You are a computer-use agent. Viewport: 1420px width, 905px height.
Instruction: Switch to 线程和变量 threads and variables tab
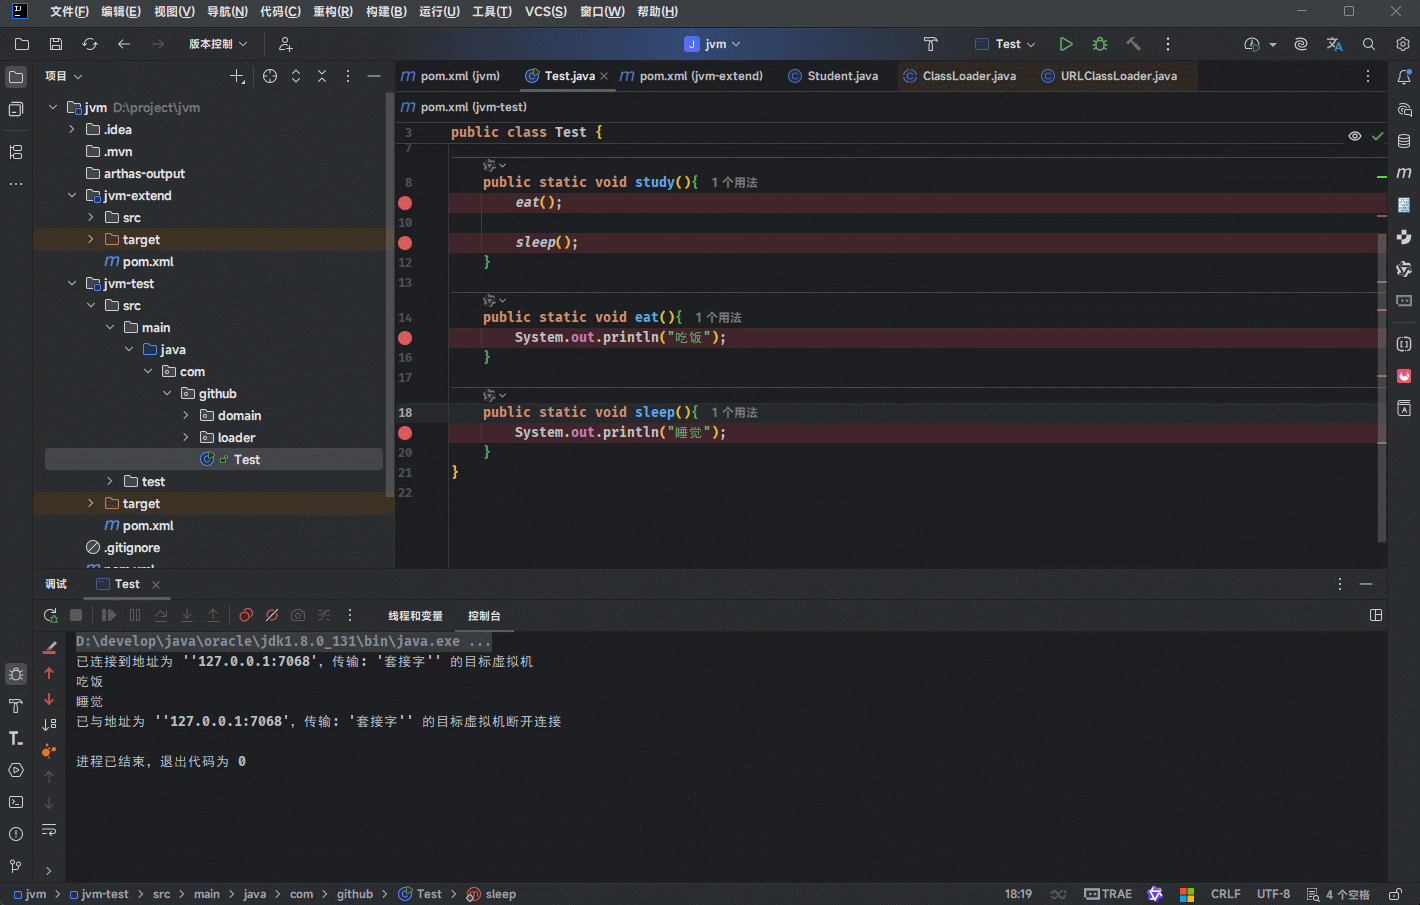click(x=415, y=616)
